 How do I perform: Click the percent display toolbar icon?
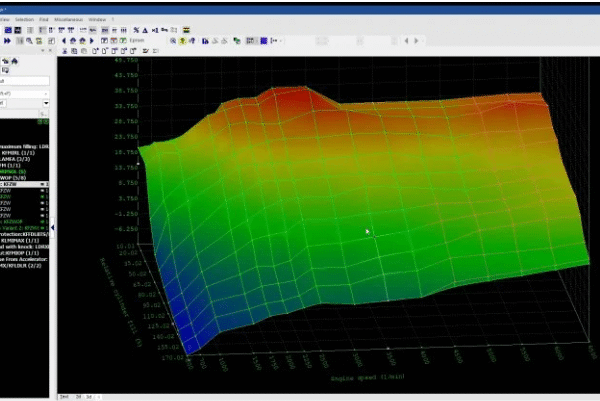click(136, 30)
